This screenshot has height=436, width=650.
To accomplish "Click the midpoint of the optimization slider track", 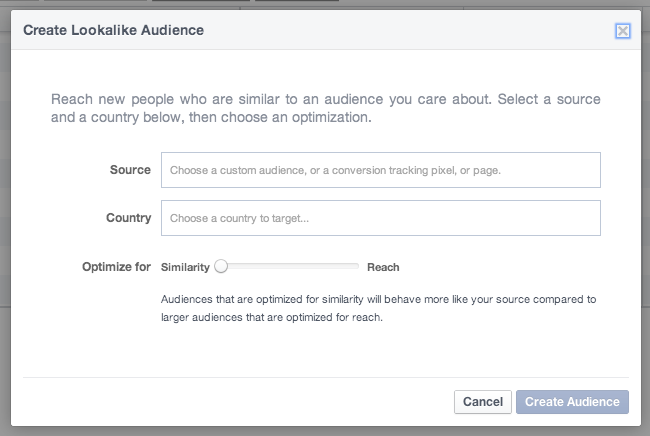I will [290, 266].
